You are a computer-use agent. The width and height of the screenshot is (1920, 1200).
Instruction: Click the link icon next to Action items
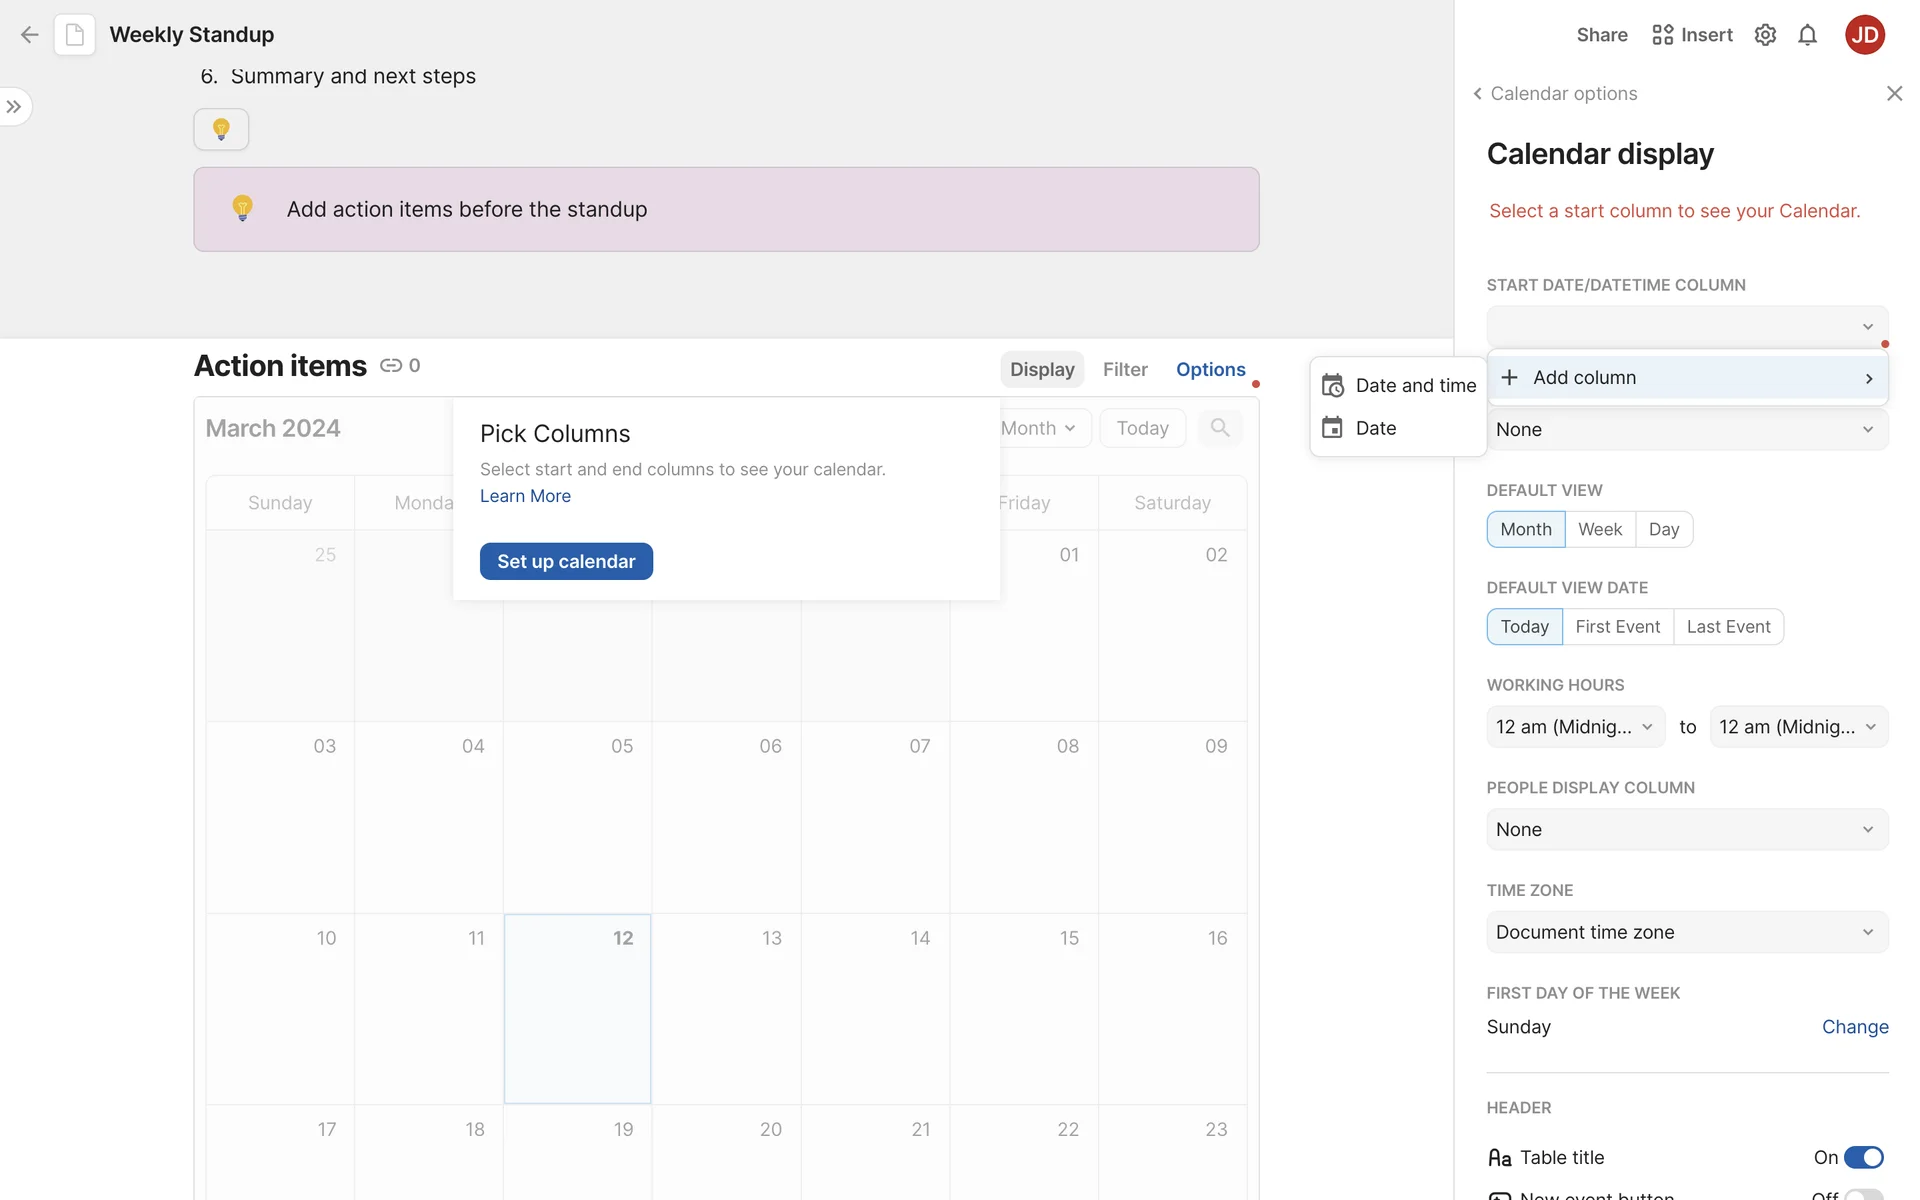pos(391,366)
